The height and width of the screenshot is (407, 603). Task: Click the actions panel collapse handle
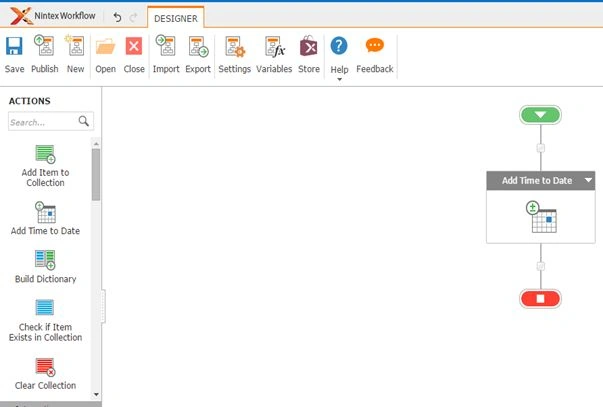tap(103, 306)
